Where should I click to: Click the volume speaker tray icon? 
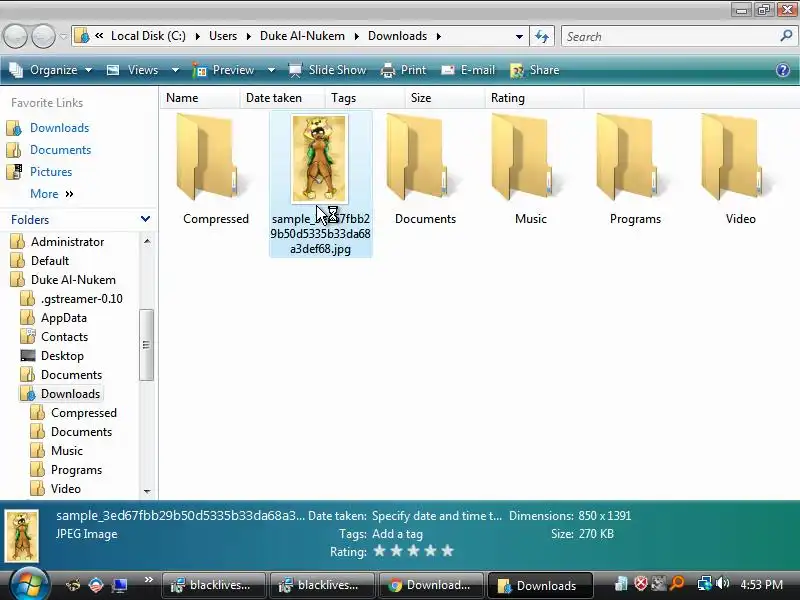(722, 583)
